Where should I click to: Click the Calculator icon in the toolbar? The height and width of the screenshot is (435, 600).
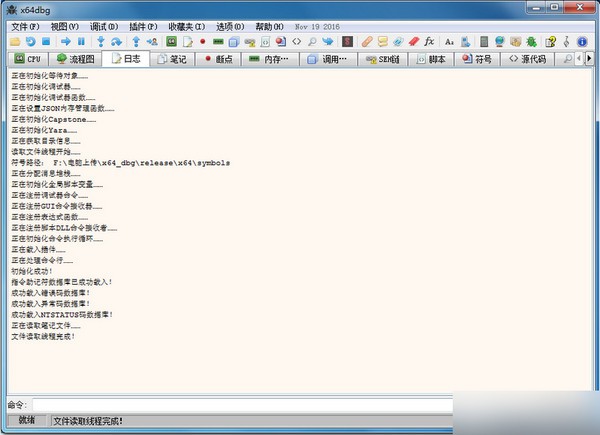coord(484,41)
